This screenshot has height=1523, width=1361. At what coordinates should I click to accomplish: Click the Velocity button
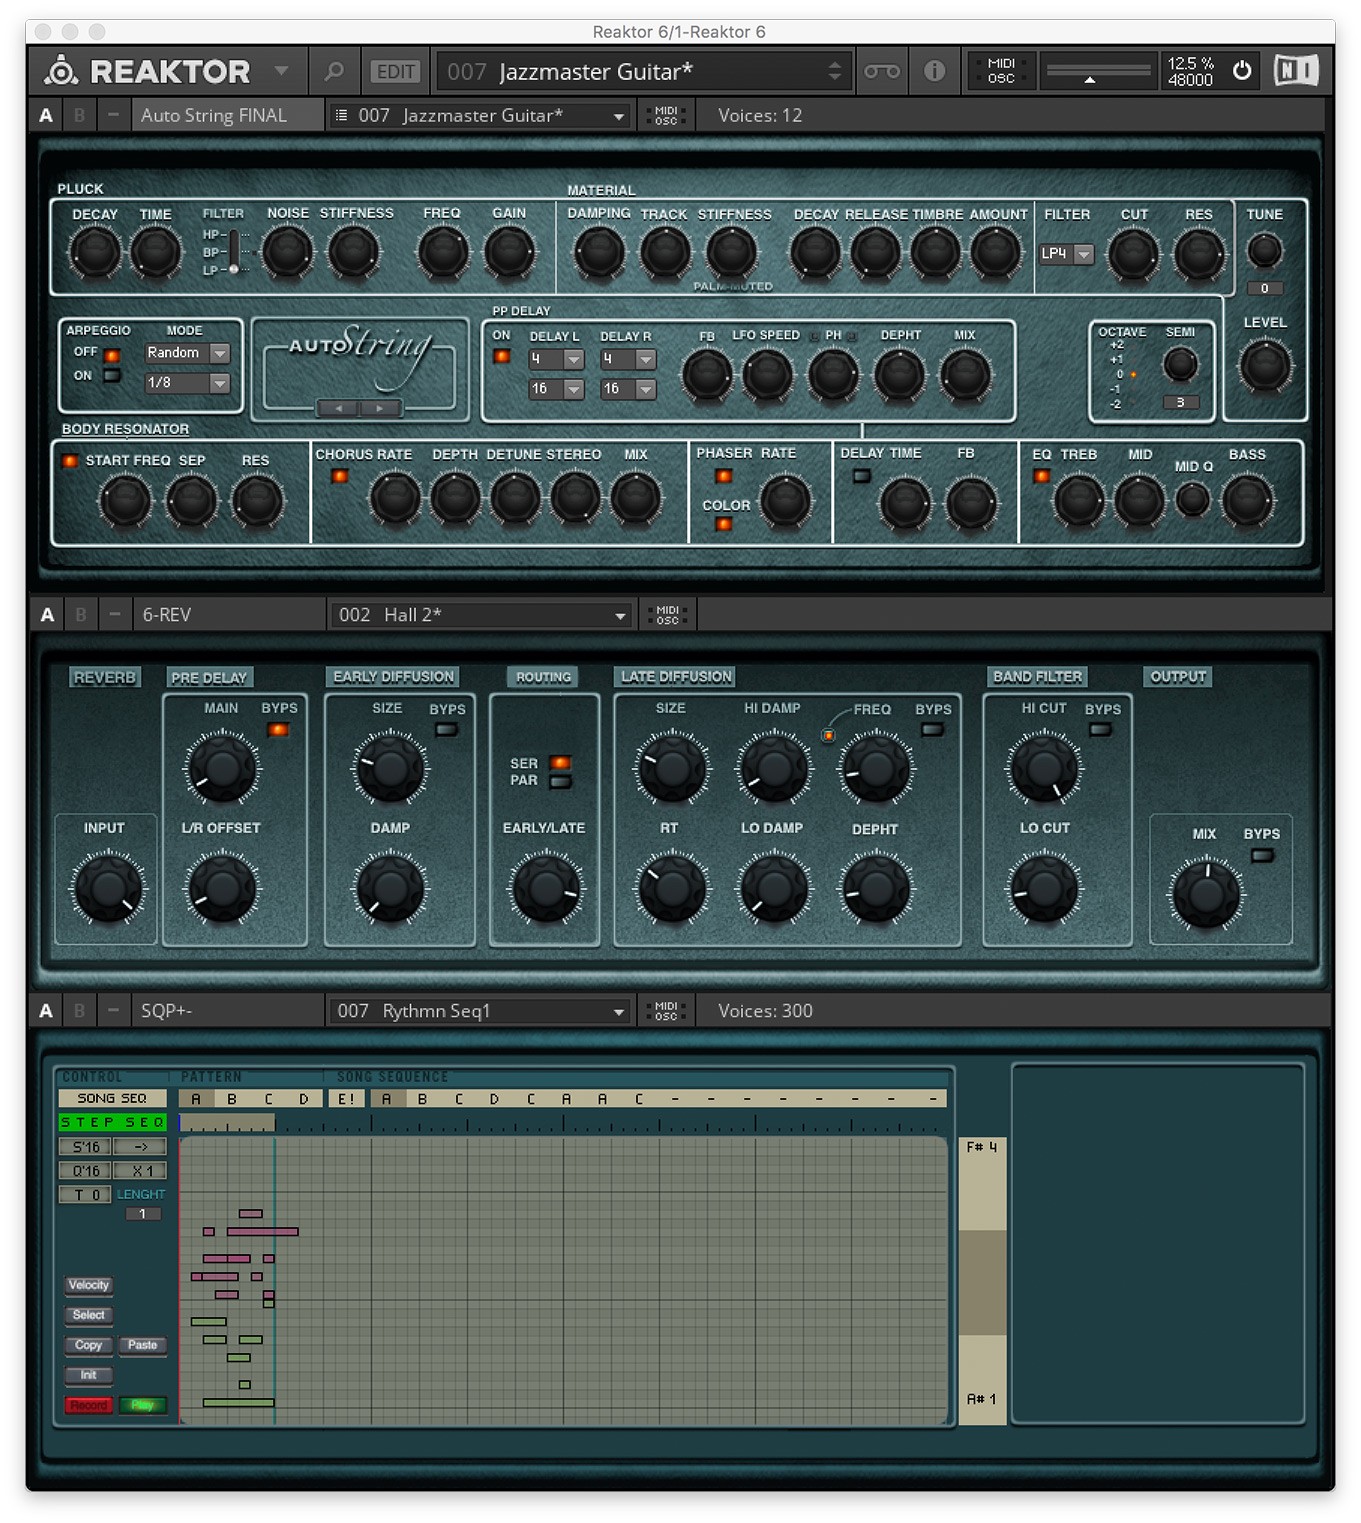(89, 1285)
